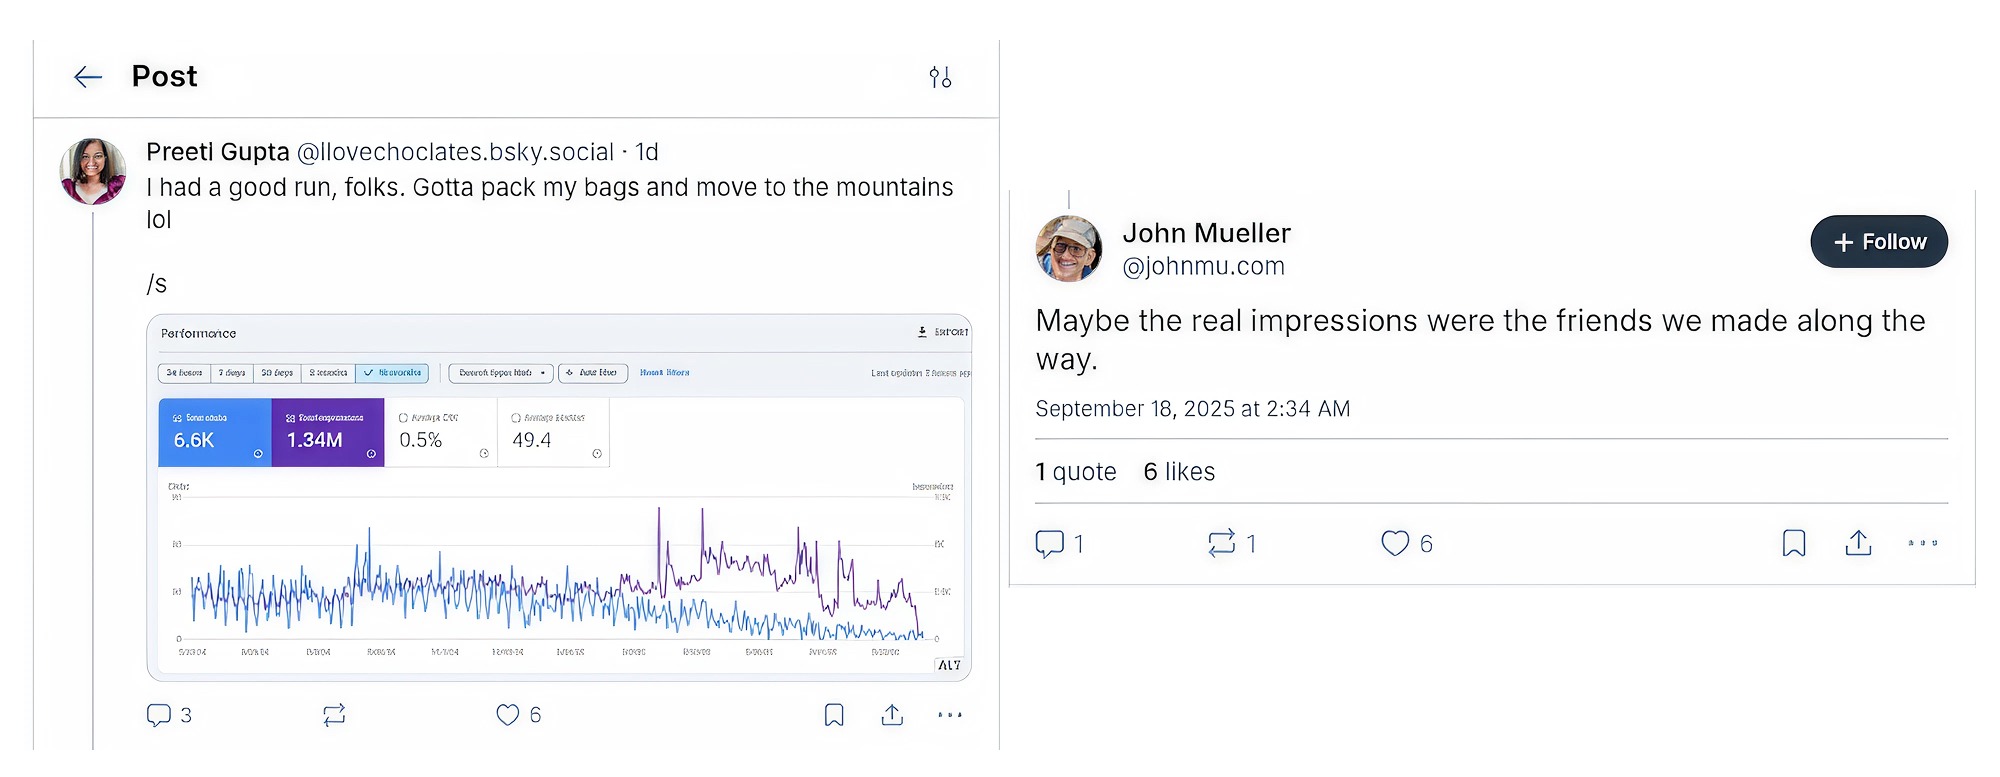Open more options on John Mueller's post
The image size is (2000, 777).
pos(1922,543)
